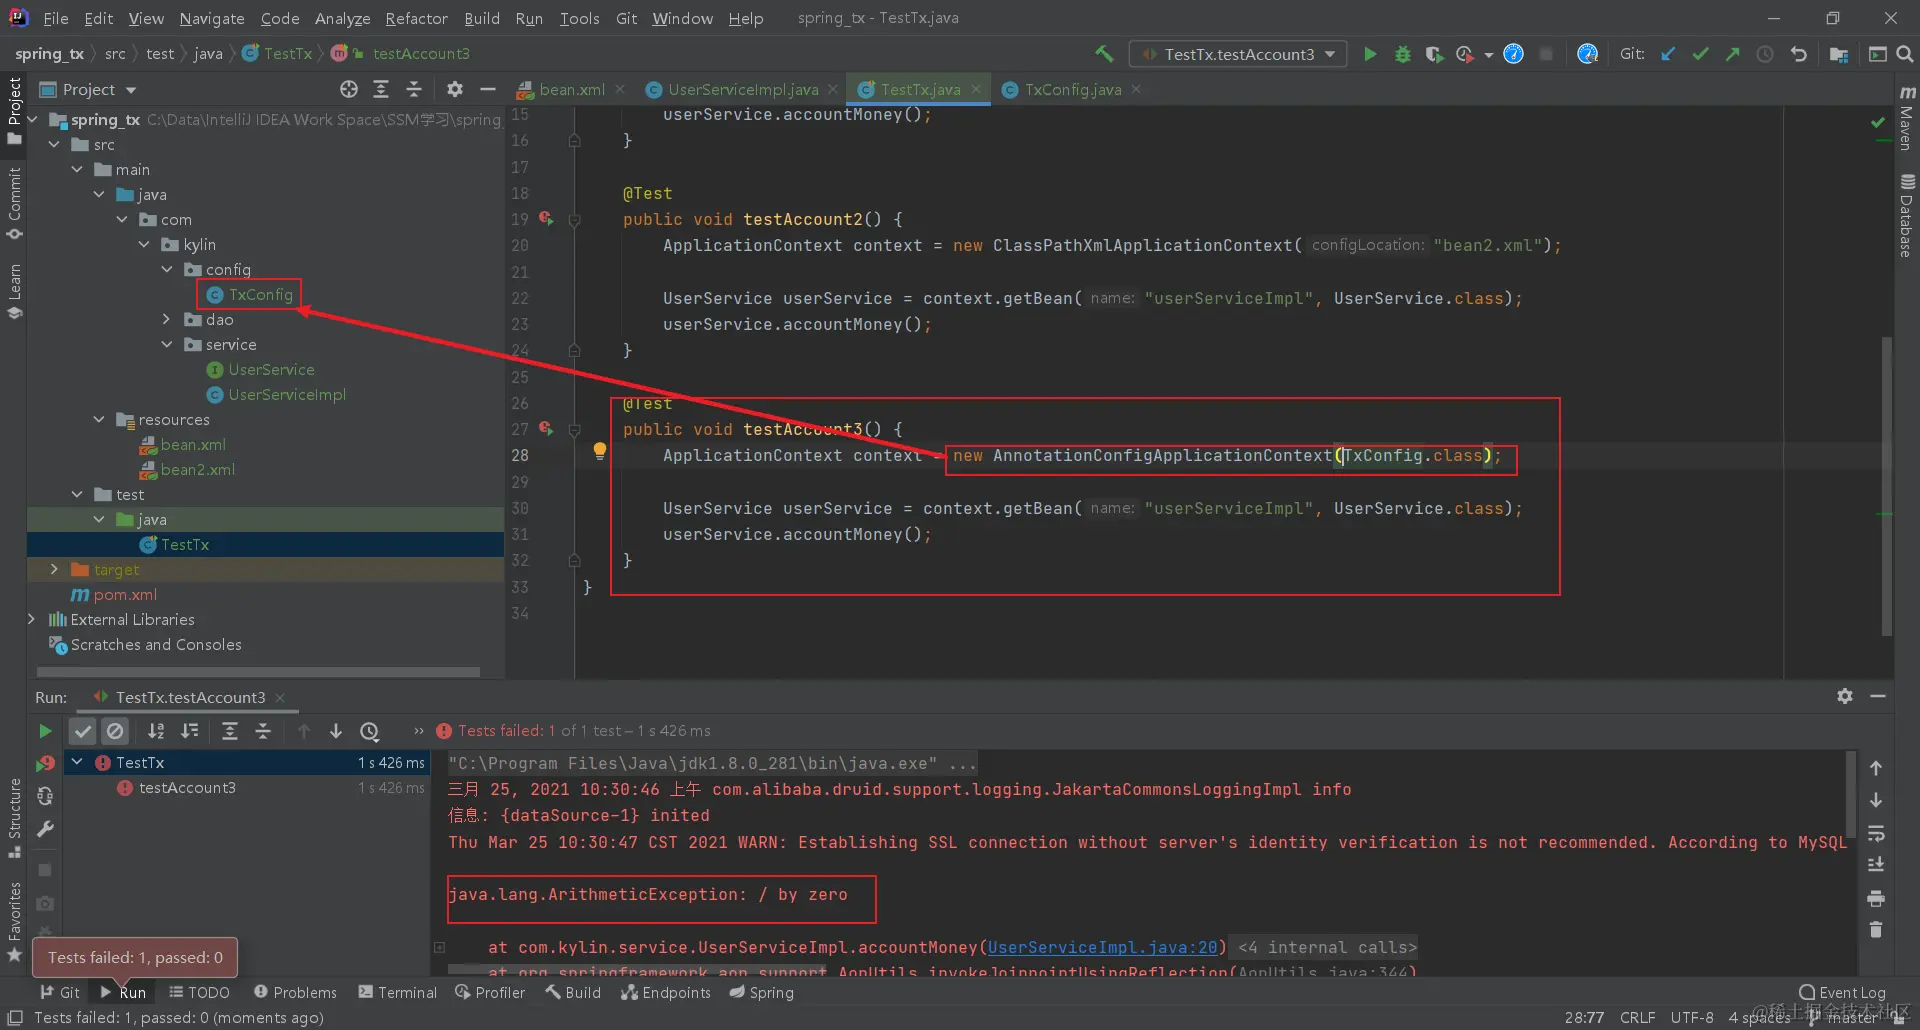The height and width of the screenshot is (1030, 1920).
Task: Click the run gutter icon beside testAccount2
Action: pyautogui.click(x=546, y=218)
